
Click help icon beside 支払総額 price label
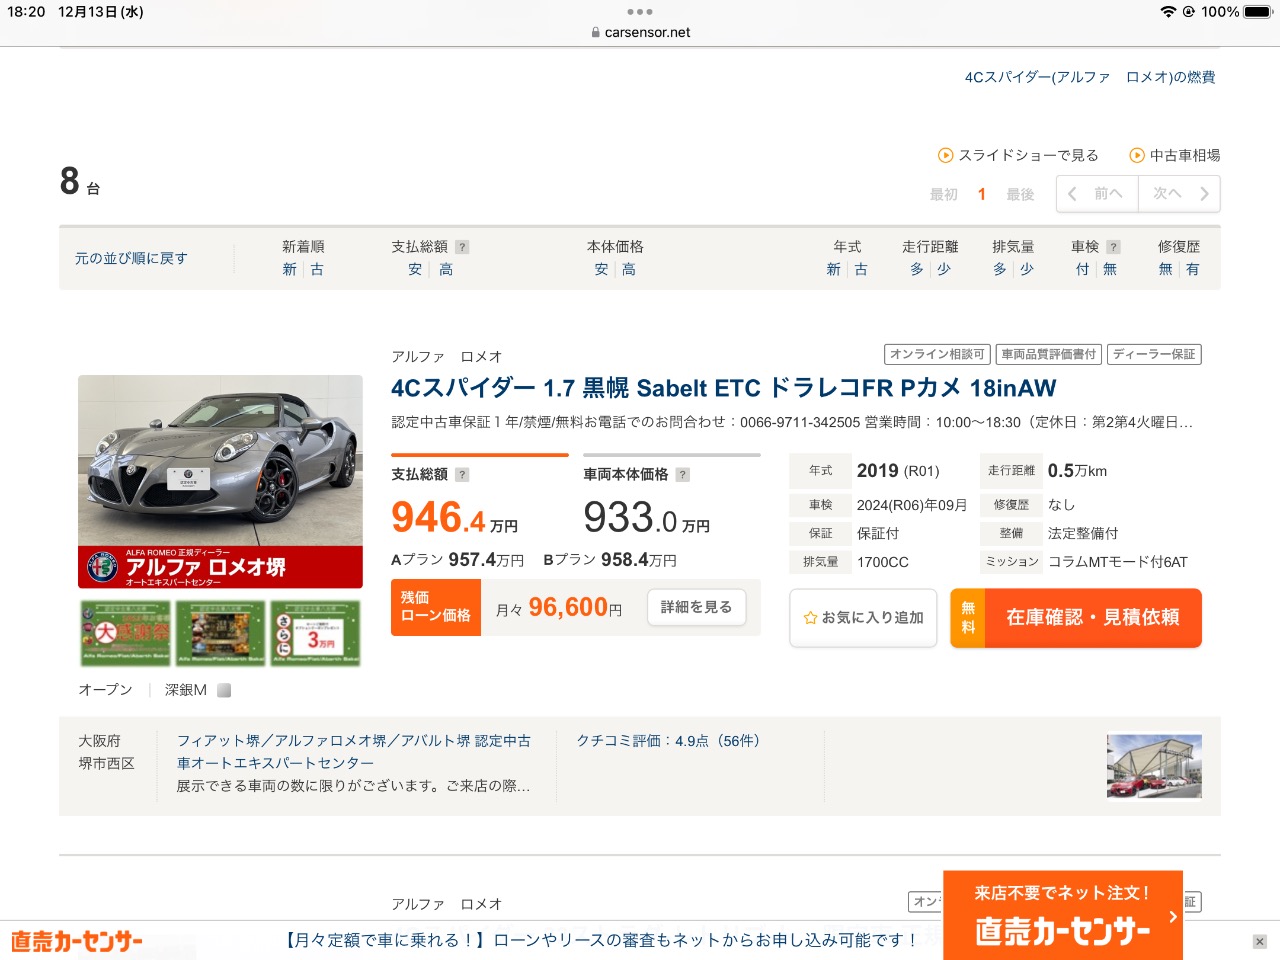[x=462, y=475]
